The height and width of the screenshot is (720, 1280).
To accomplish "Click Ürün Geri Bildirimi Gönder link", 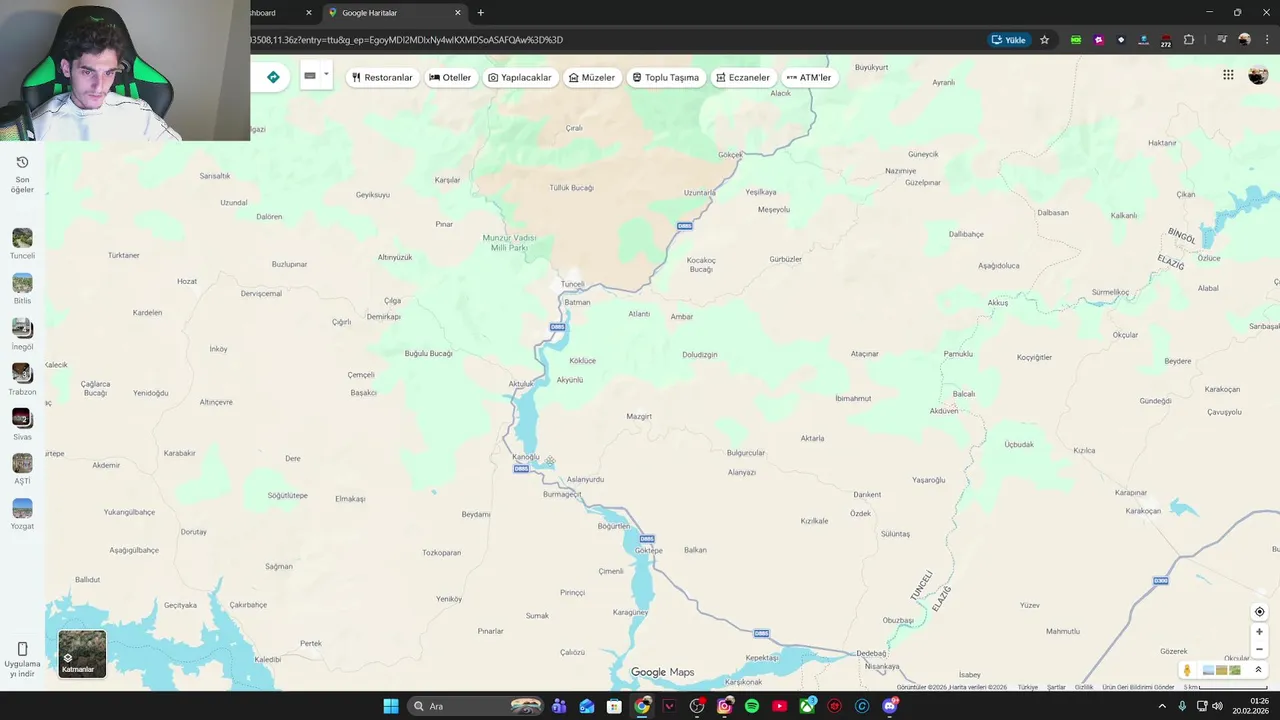I will click(1138, 687).
